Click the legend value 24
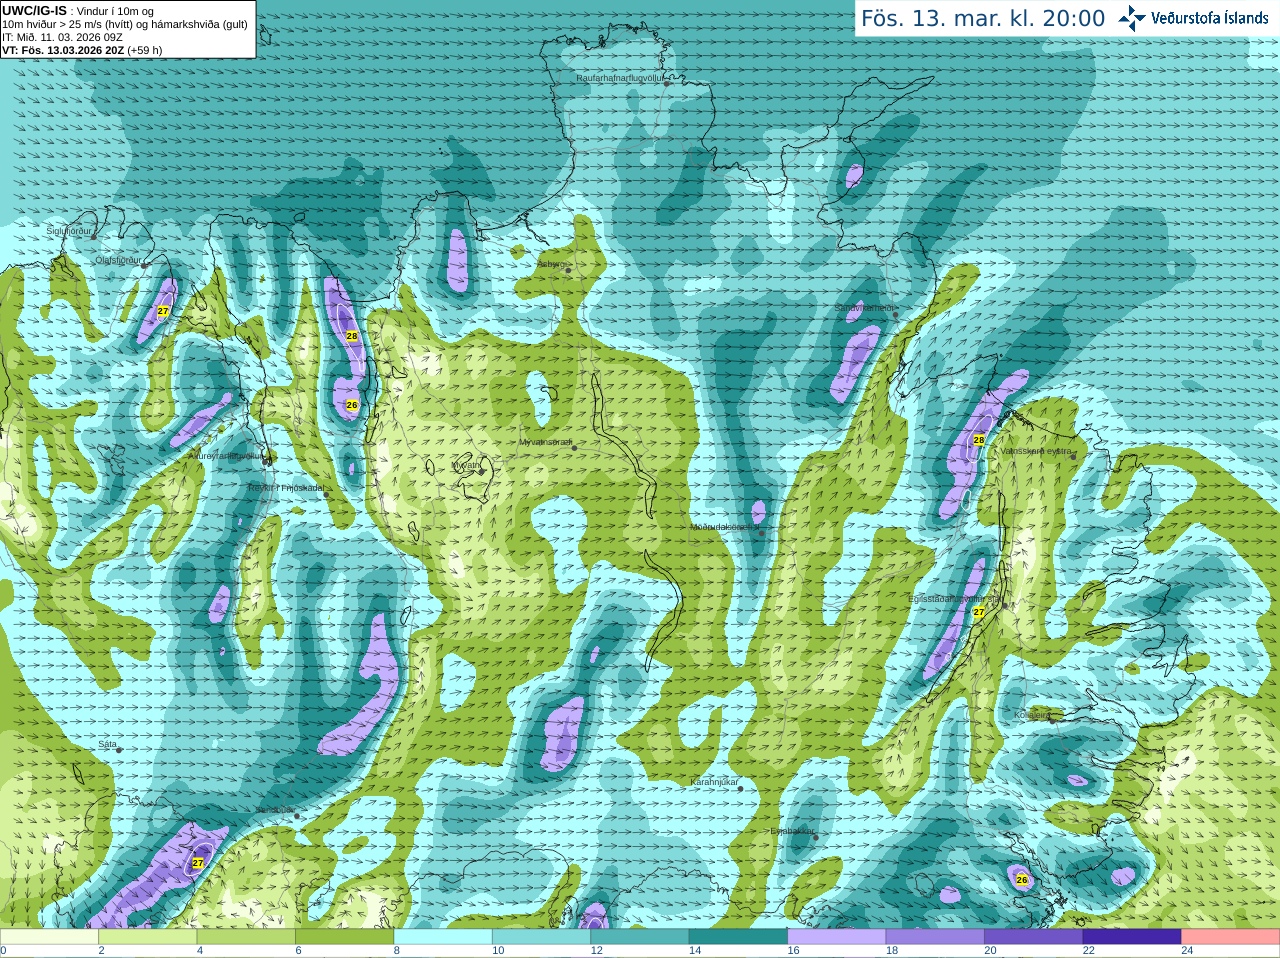This screenshot has width=1280, height=958. [1187, 951]
